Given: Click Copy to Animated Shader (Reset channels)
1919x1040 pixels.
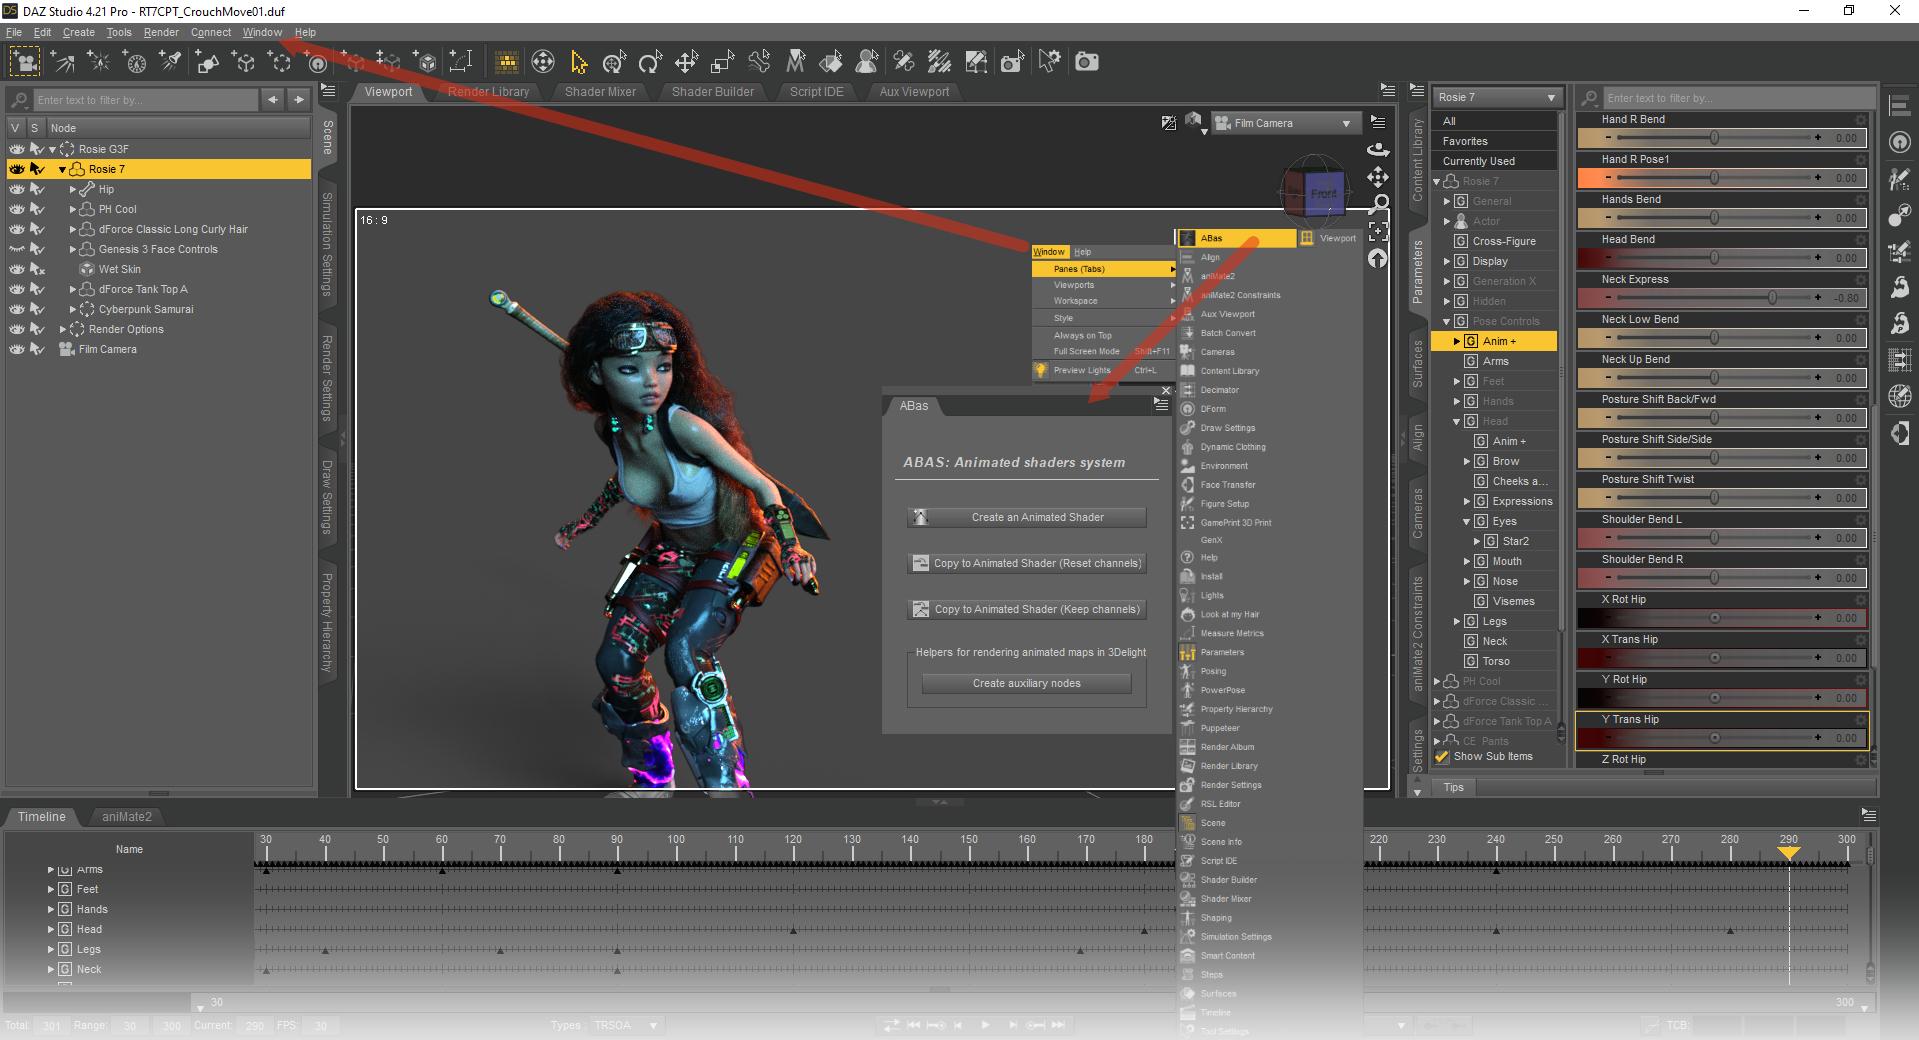Looking at the screenshot, I should tap(1026, 563).
